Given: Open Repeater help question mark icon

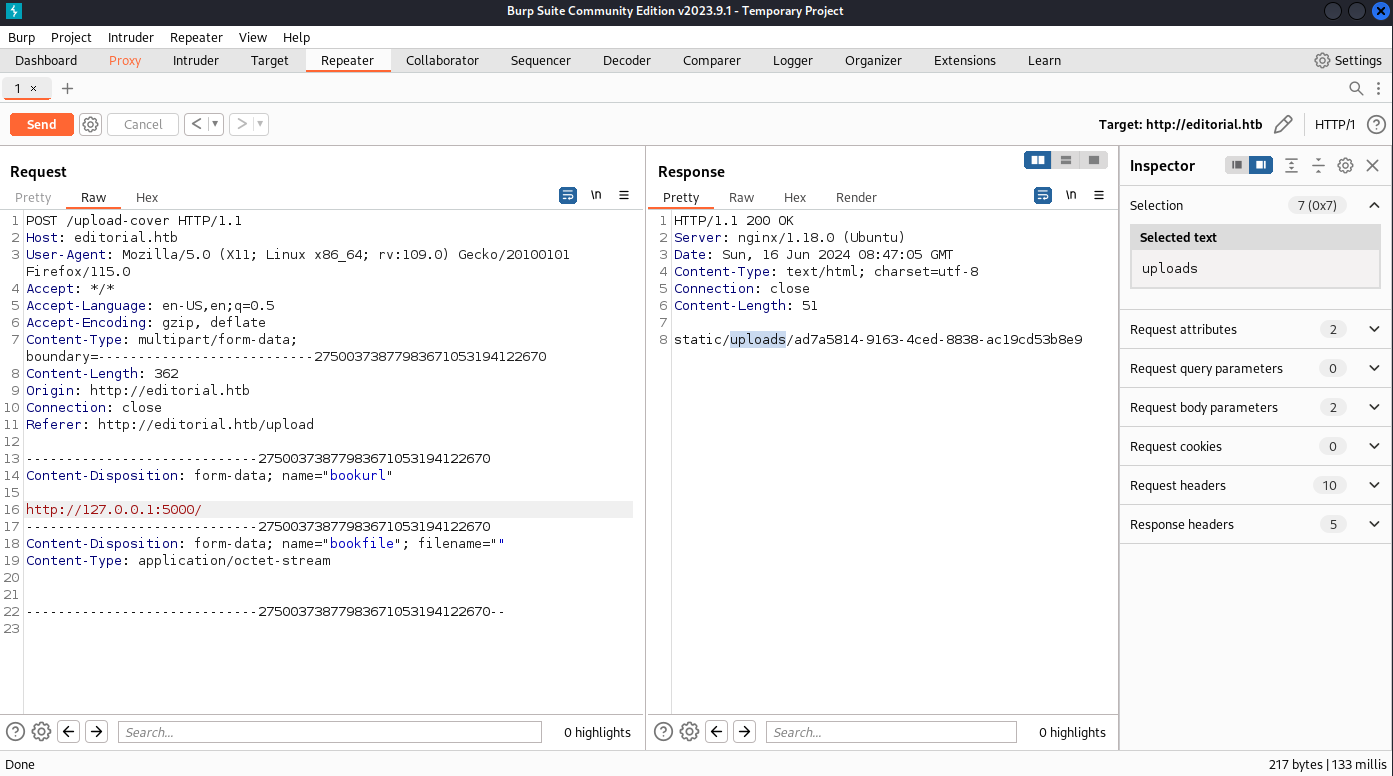Looking at the screenshot, I should [x=1376, y=124].
